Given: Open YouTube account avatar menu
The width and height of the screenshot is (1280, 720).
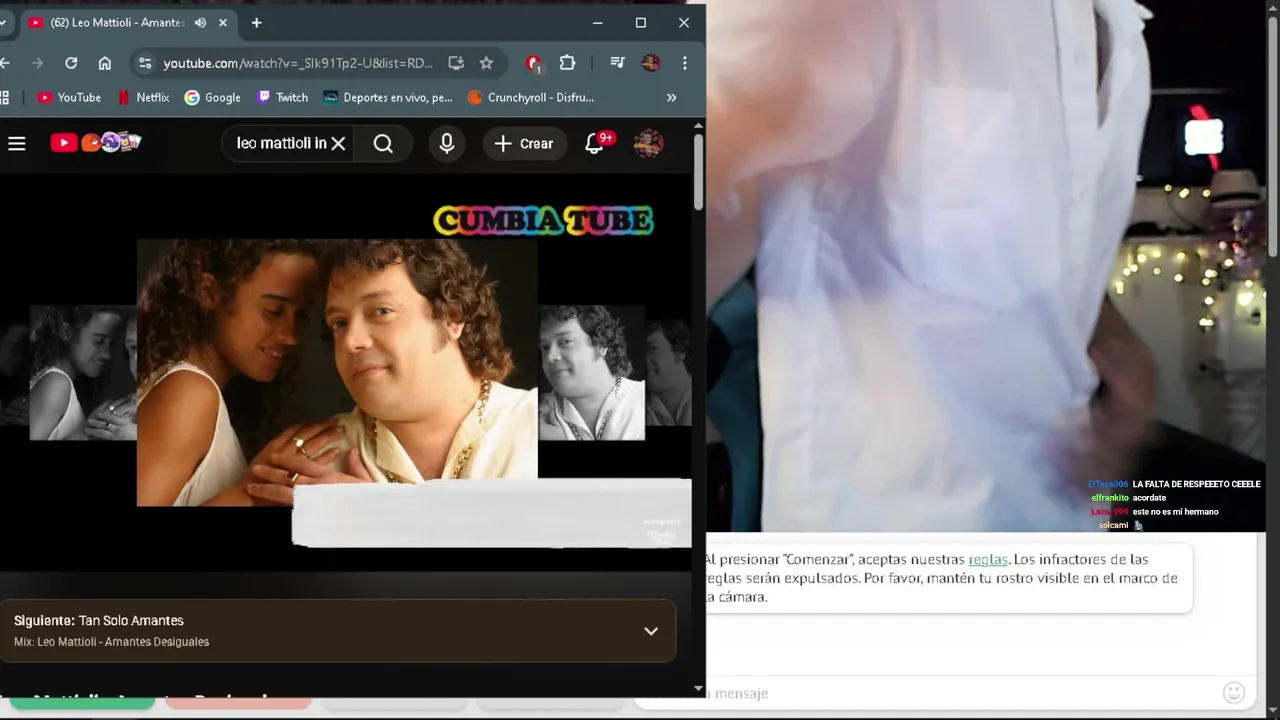Looking at the screenshot, I should [x=649, y=143].
